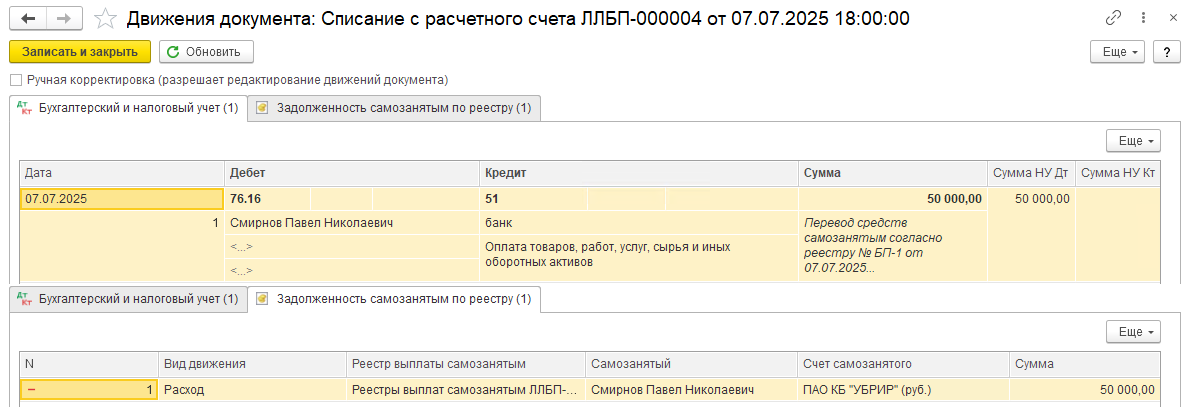
Task: Click the Обновить button
Action: tap(206, 52)
